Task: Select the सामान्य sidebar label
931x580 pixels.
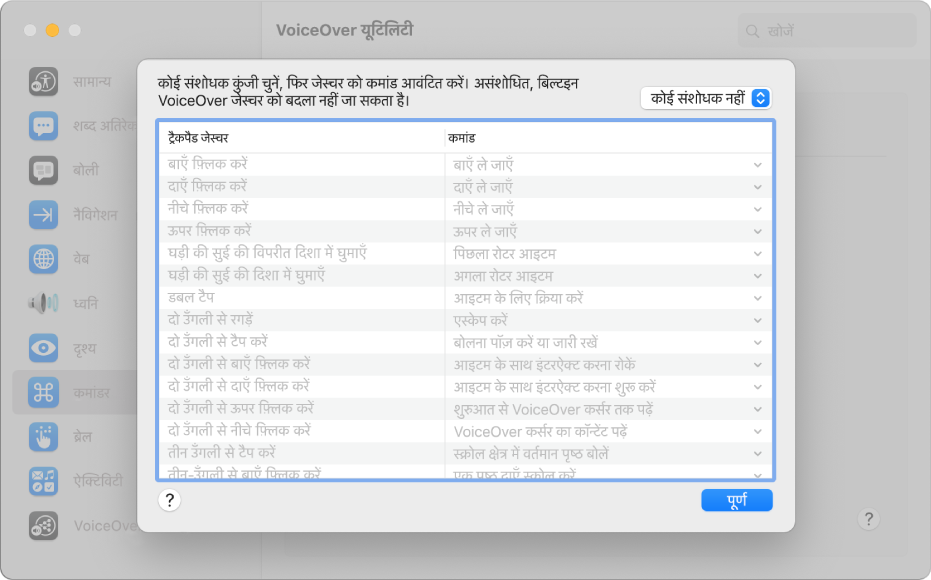Action: pos(92,81)
